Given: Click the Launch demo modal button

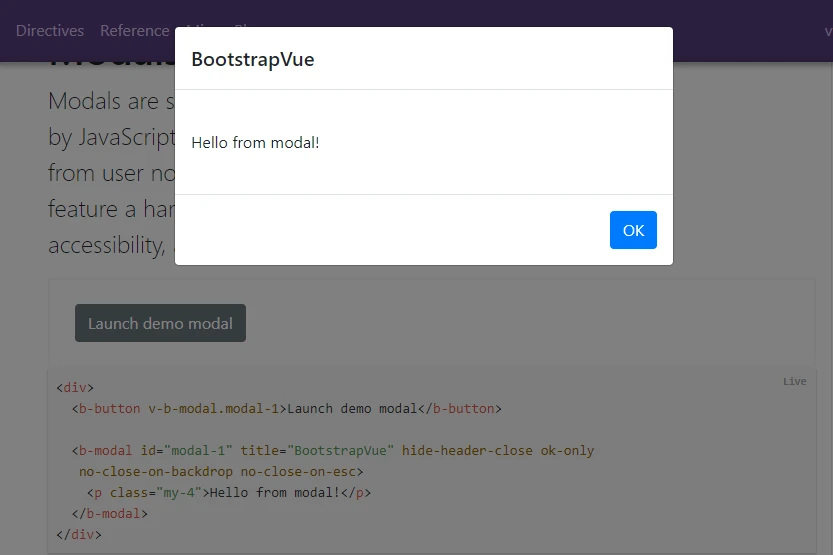Looking at the screenshot, I should [160, 323].
